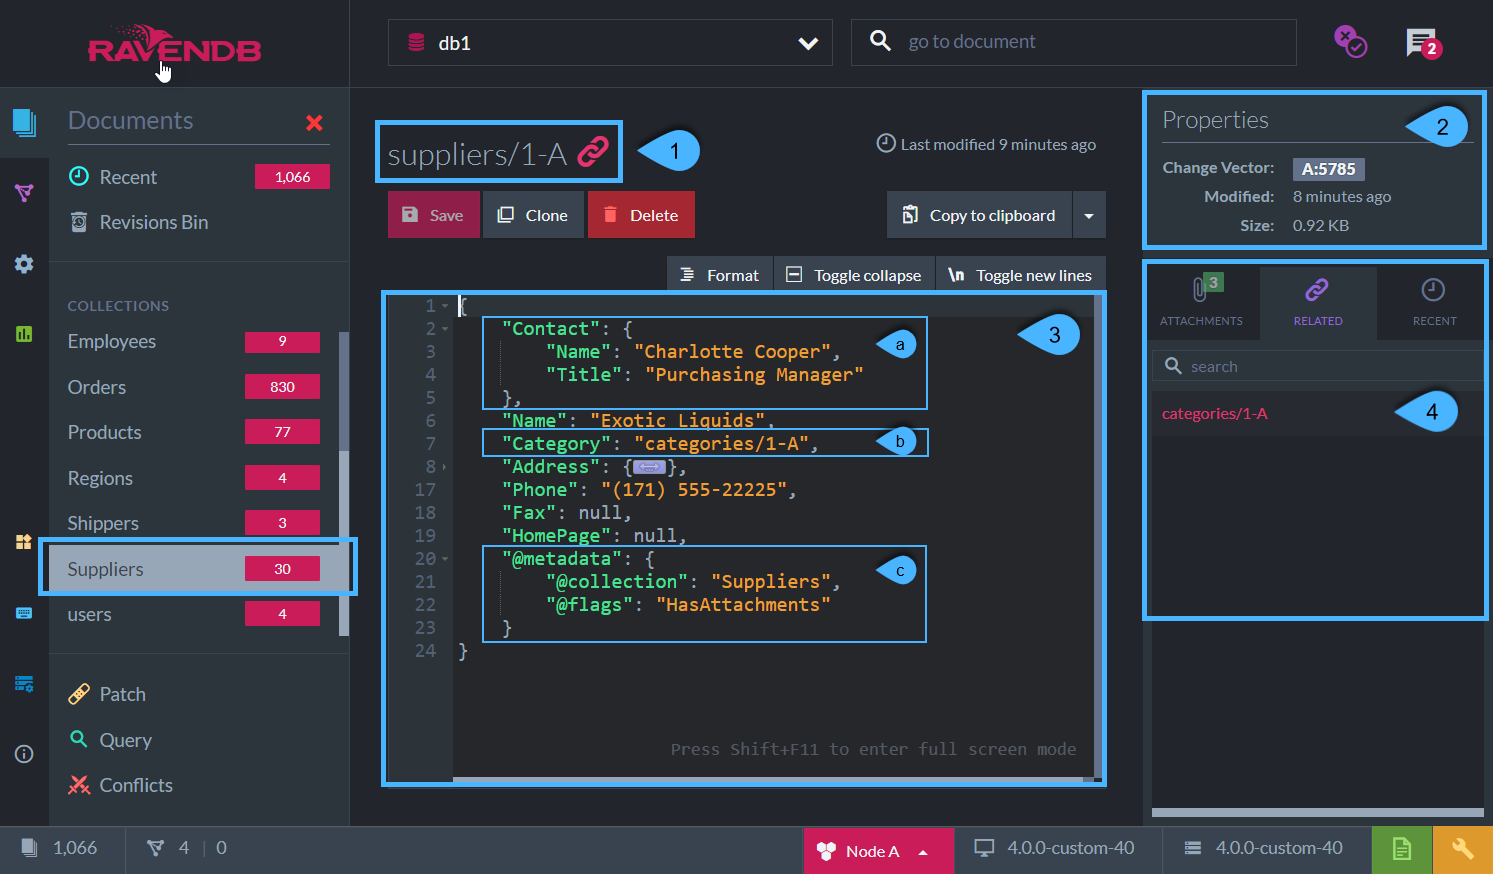The image size is (1493, 874).
Task: Open the db1 database dropdown
Action: (610, 43)
